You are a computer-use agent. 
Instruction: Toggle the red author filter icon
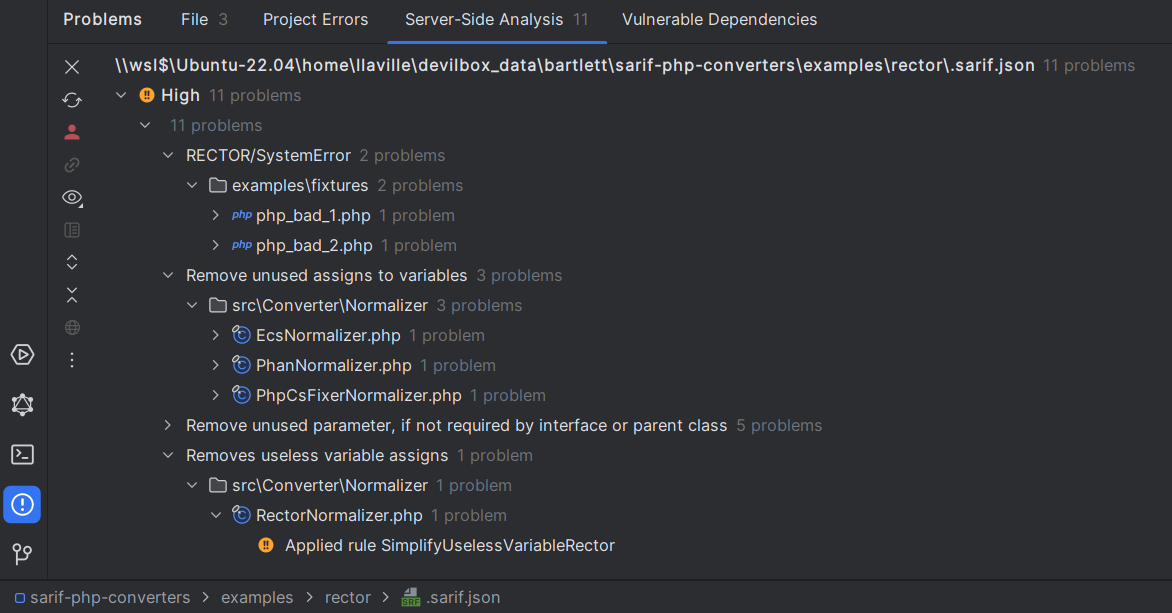pos(71,131)
